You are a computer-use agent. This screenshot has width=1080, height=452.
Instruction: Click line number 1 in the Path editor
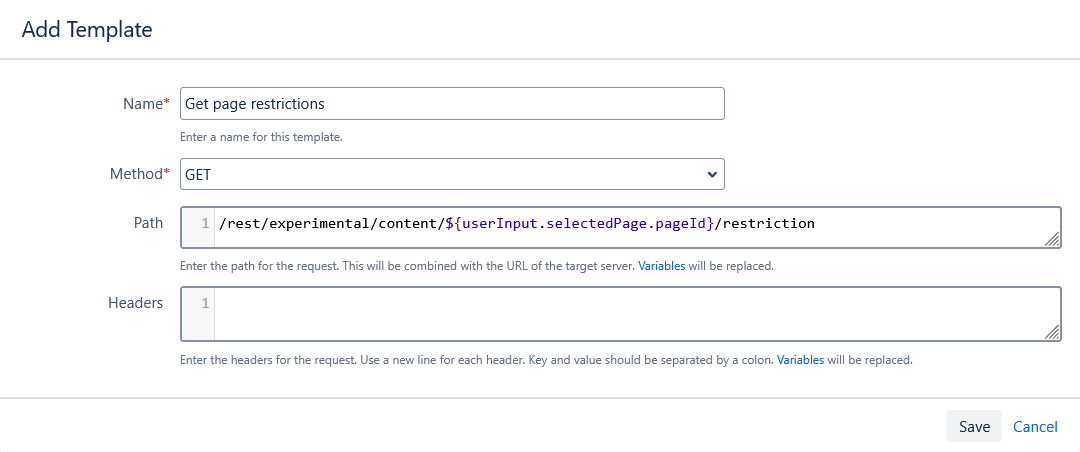(205, 224)
